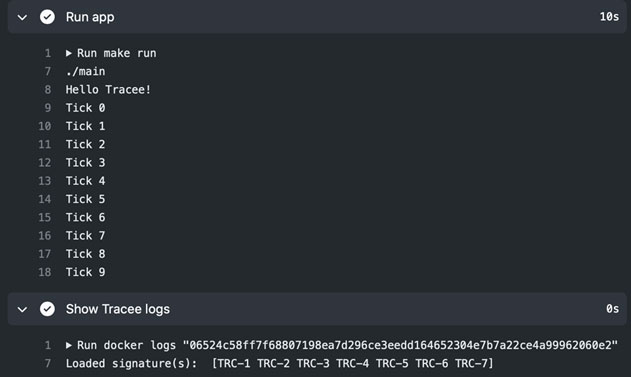Collapse the Run app step chevron
This screenshot has width=631, height=377.
point(23,17)
